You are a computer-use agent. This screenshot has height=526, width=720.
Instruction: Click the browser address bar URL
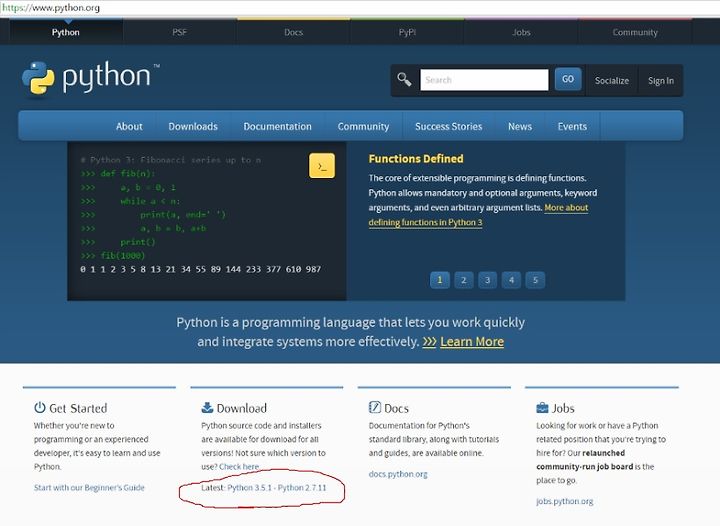[51, 8]
